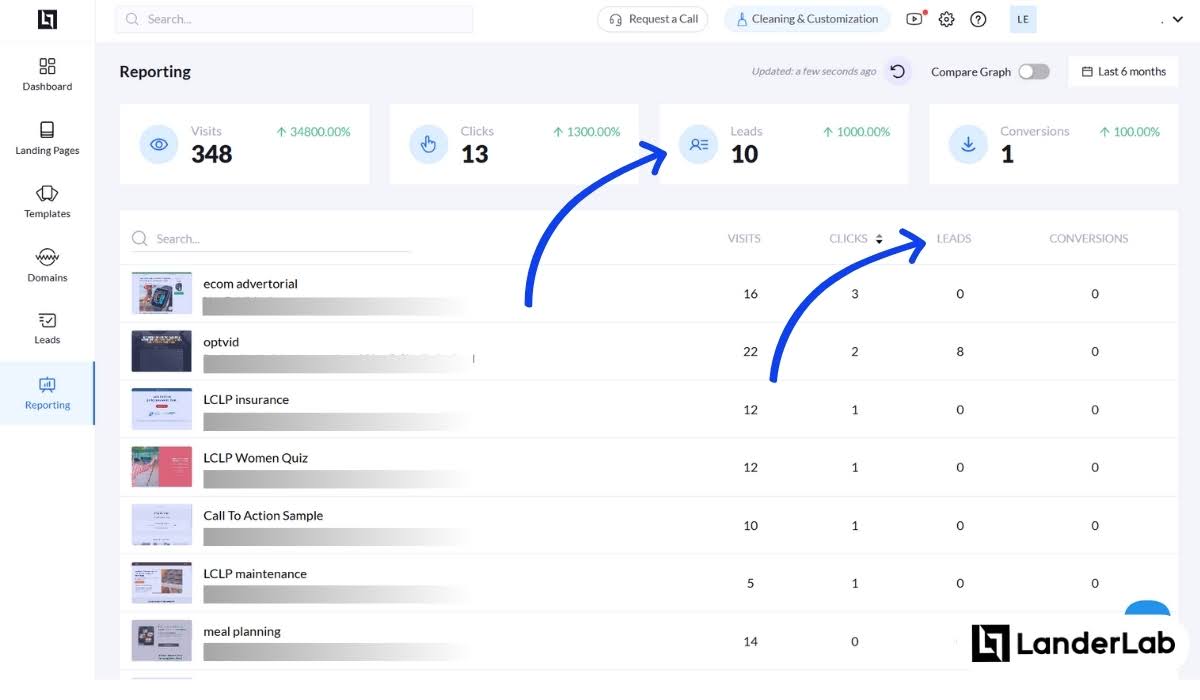The image size is (1200, 700).
Task: Open the ecom advertorial thumbnail
Action: coord(161,293)
